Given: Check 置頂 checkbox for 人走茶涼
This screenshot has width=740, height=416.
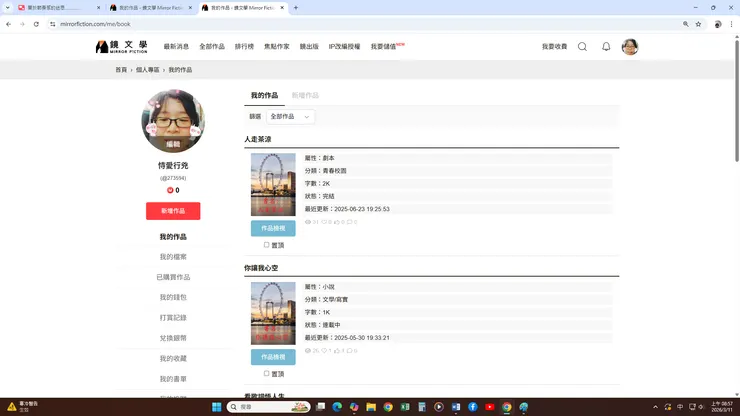Looking at the screenshot, I should click(267, 245).
